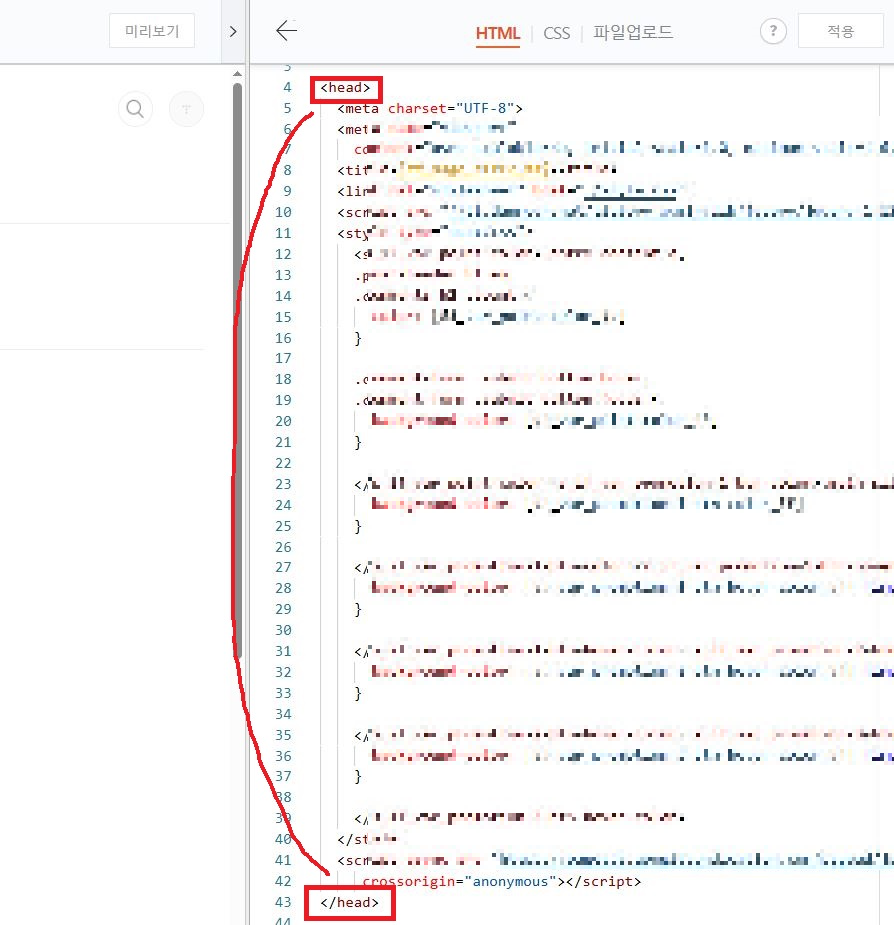Go back using the left arrow icon
The height and width of the screenshot is (925, 894).
coord(286,31)
